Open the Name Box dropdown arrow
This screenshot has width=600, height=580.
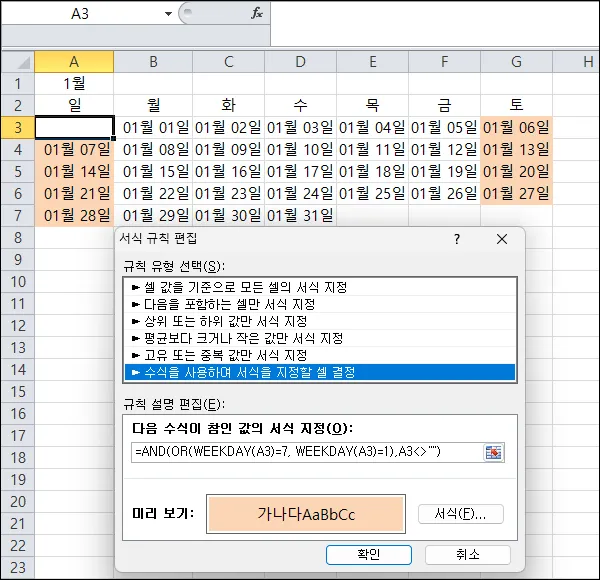point(168,14)
